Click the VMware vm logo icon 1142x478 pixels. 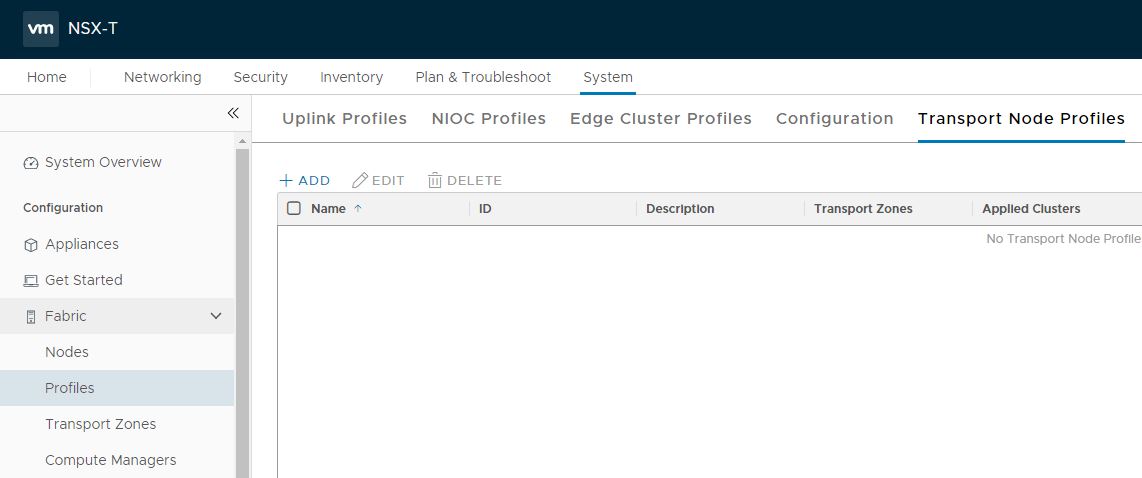coord(41,29)
